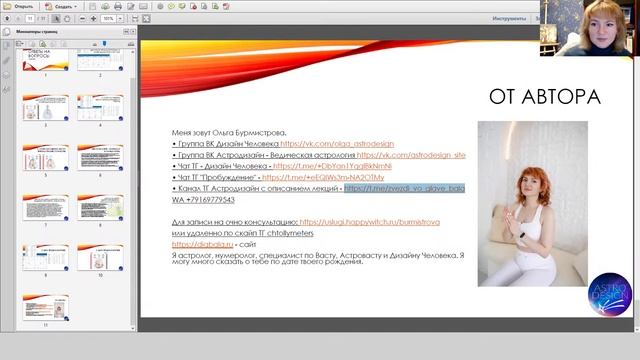The height and width of the screenshot is (360, 640).
Task: Go to the next page arrow
Action: [18, 18]
